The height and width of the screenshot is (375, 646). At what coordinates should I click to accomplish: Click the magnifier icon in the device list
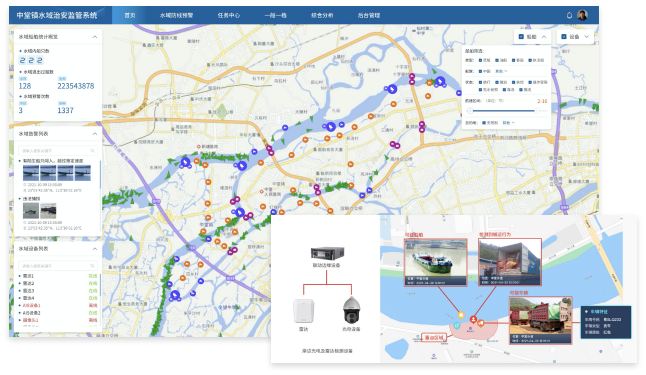pos(92,266)
